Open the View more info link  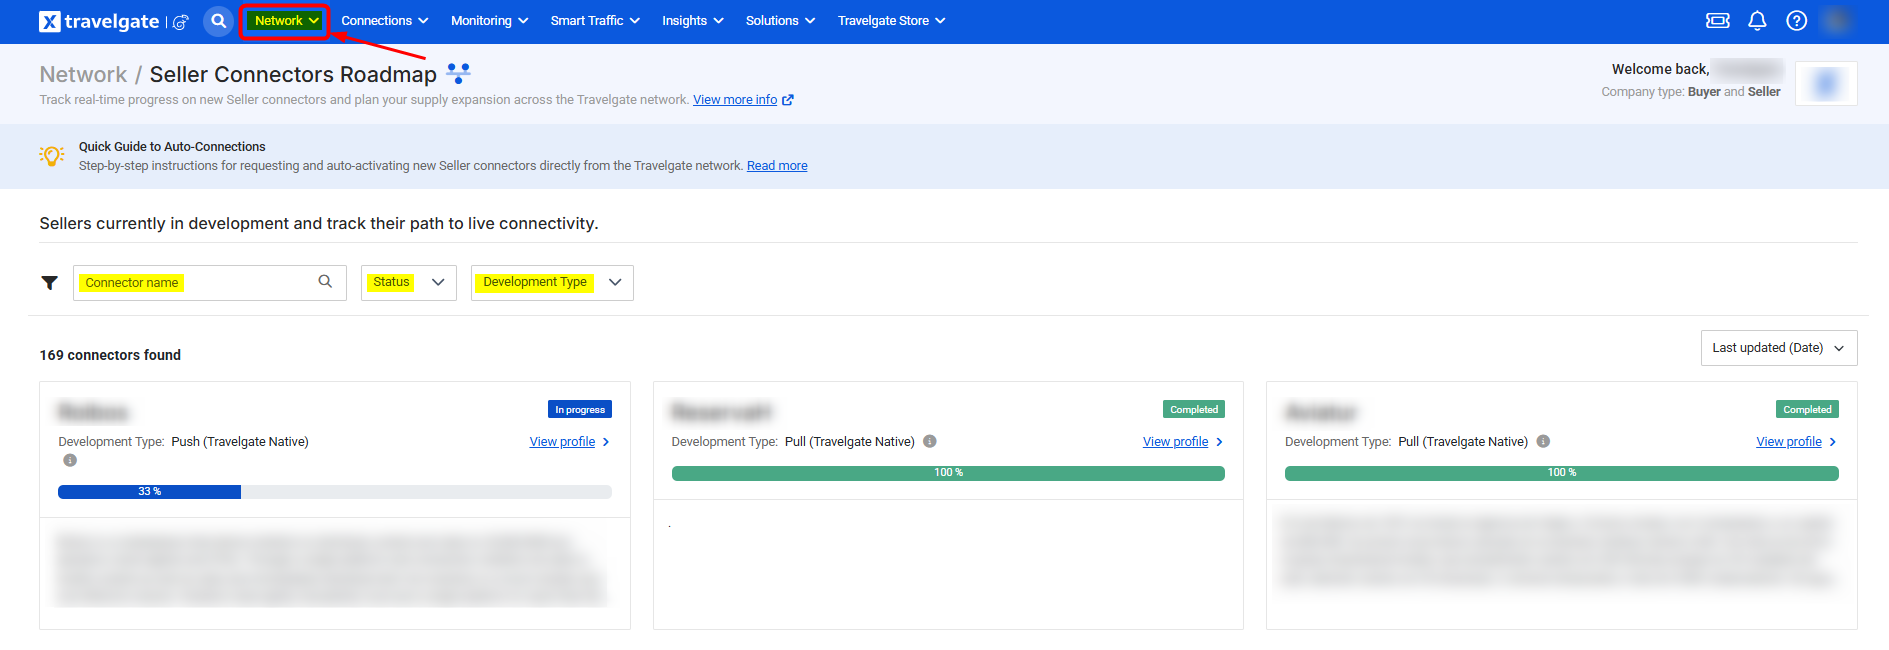[735, 100]
